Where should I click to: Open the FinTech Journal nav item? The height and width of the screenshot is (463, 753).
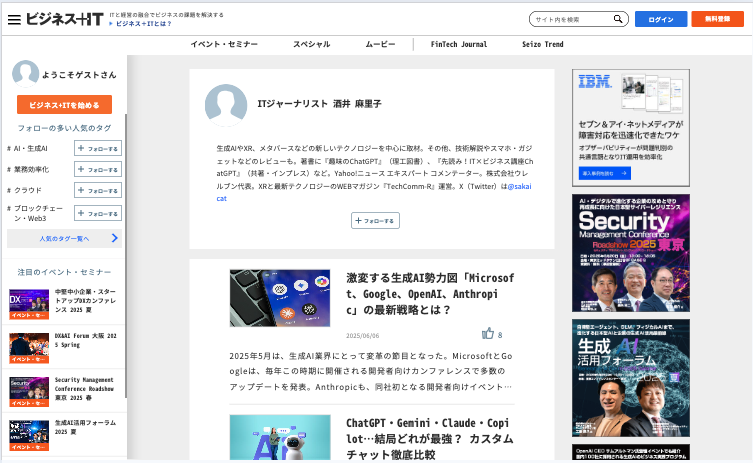[459, 44]
